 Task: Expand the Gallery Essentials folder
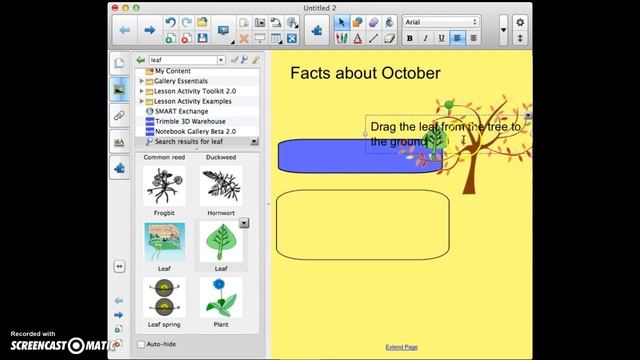point(142,81)
